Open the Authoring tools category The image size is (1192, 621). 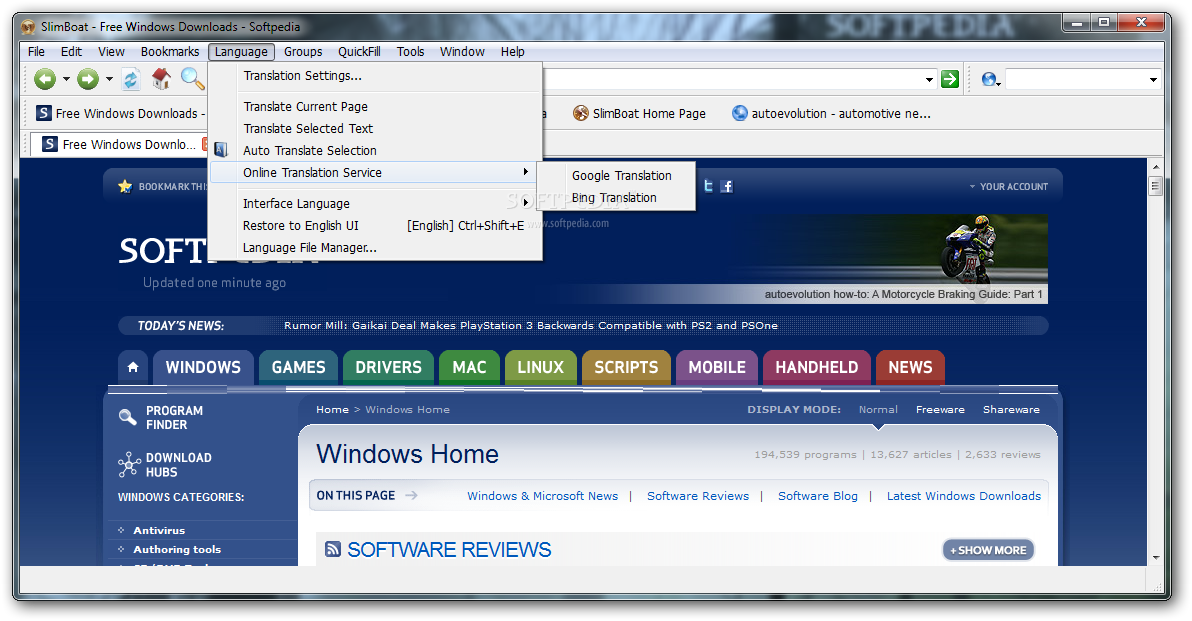[x=177, y=550]
